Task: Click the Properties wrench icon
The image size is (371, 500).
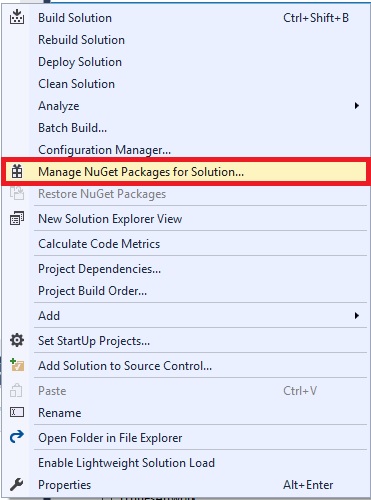Action: [x=17, y=484]
